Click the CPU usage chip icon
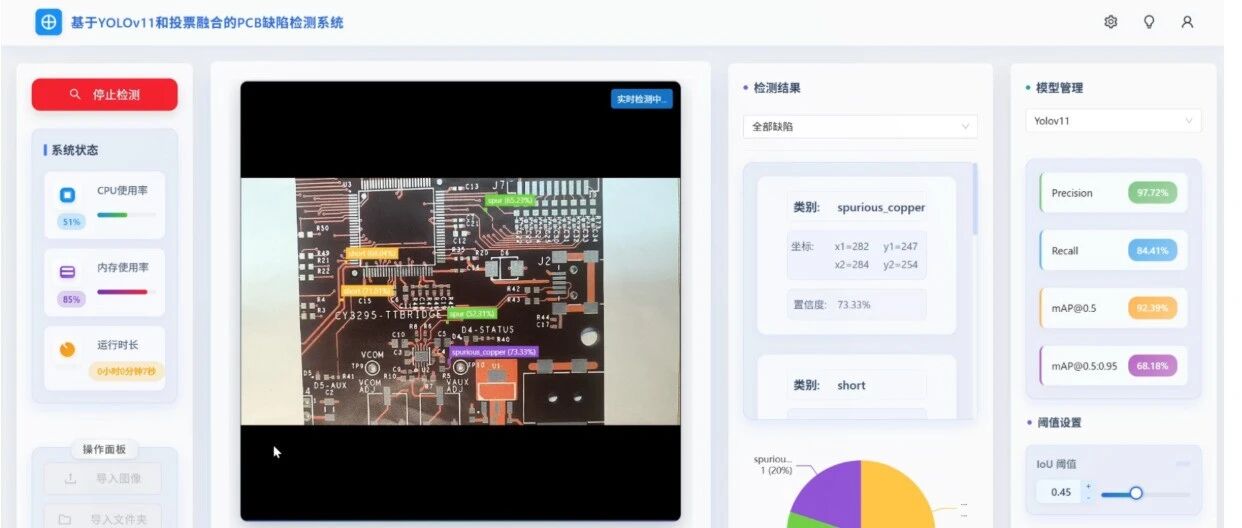Viewport: 1242px width, 528px height. [x=67, y=195]
